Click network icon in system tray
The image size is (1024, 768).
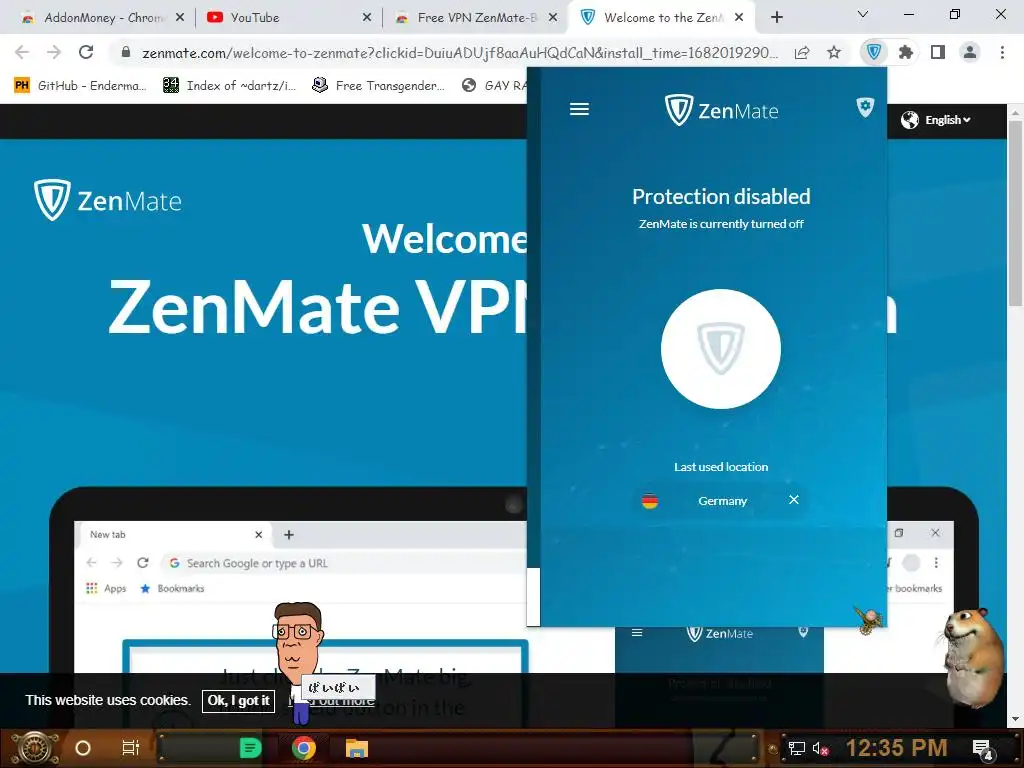[x=797, y=748]
